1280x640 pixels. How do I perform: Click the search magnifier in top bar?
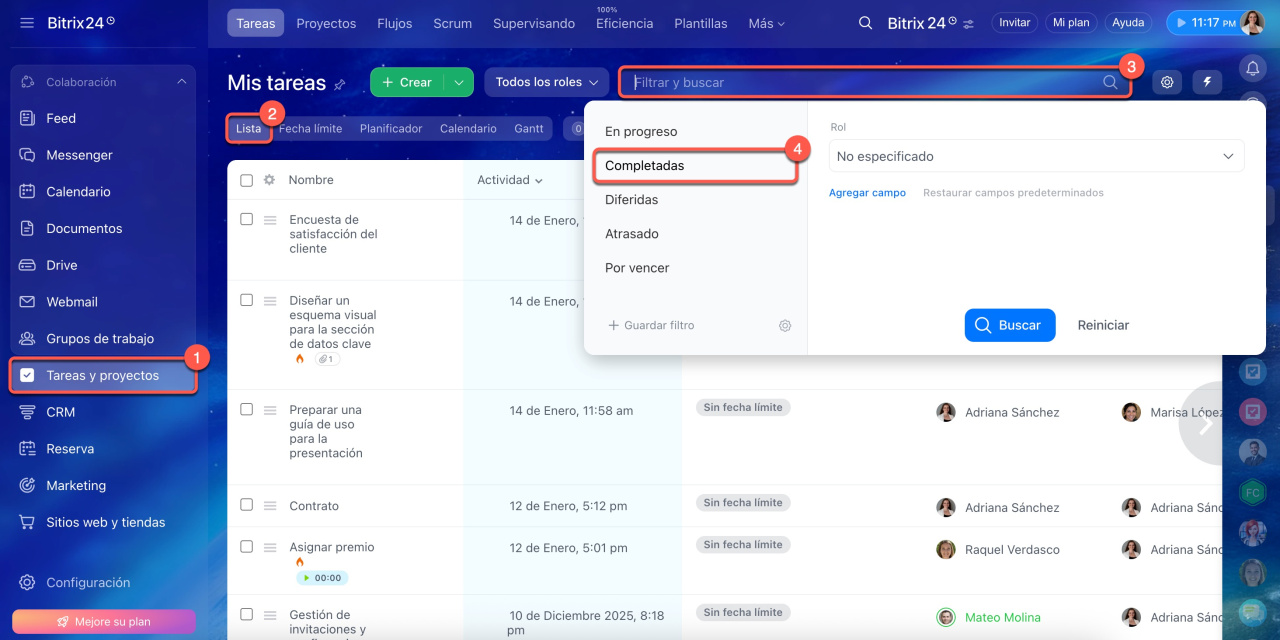pos(866,23)
